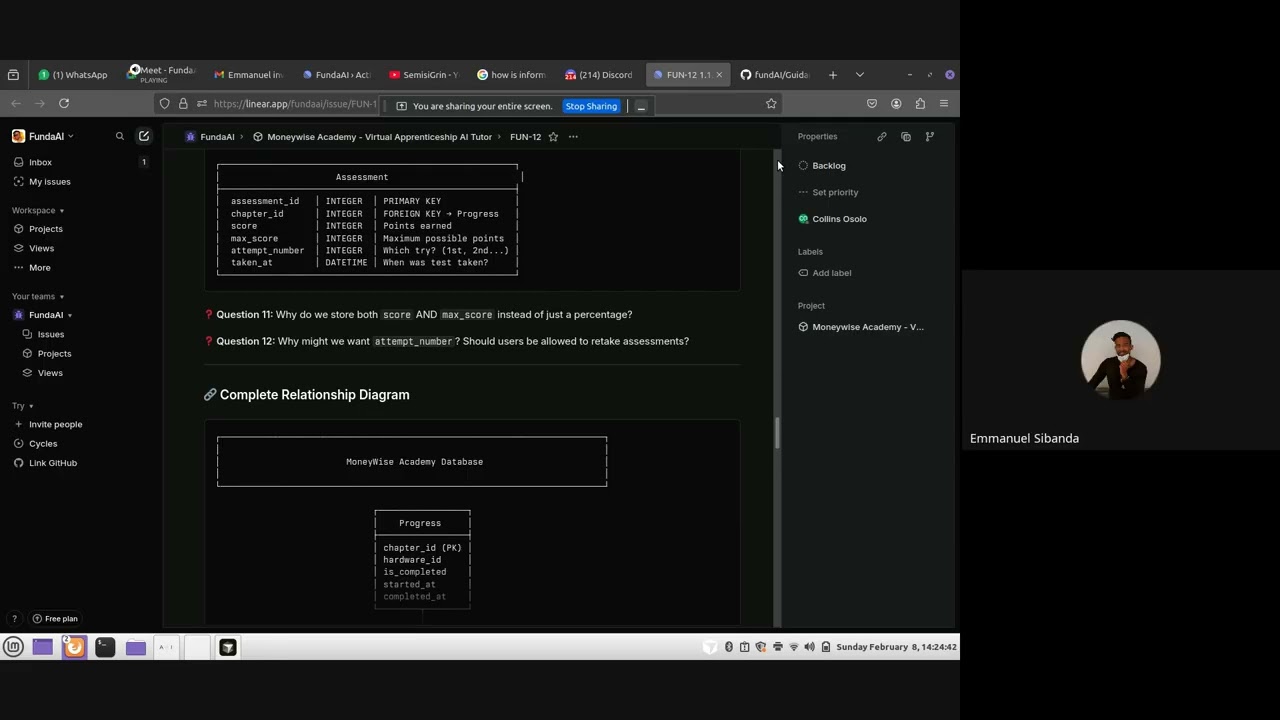
Task: Switch to the WhatsApp browser tab
Action: (73, 75)
